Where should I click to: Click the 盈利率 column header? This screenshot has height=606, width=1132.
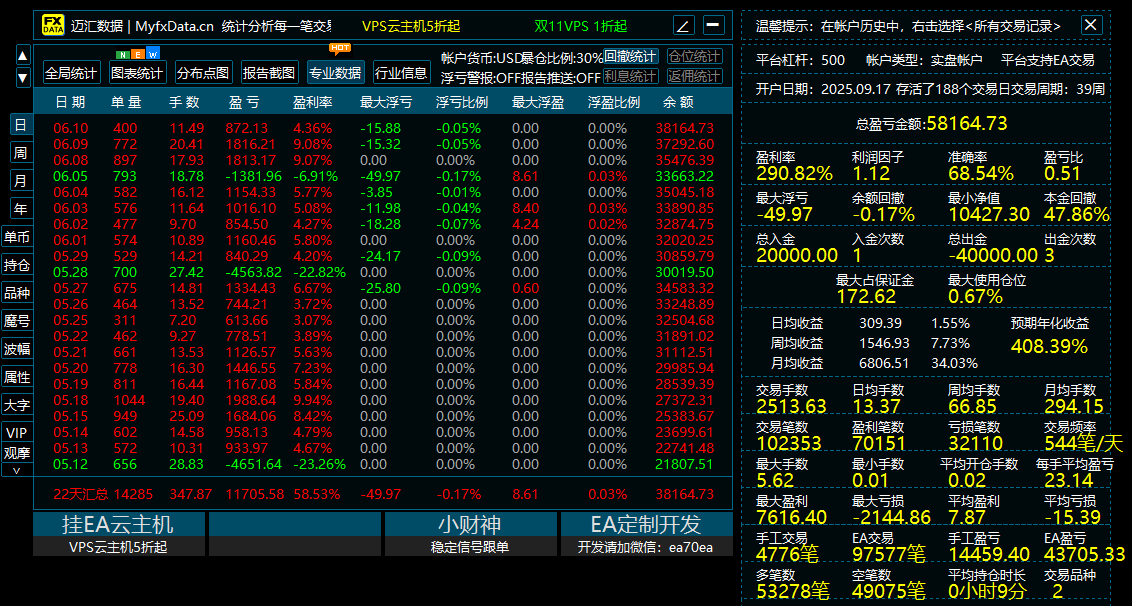coord(313,103)
